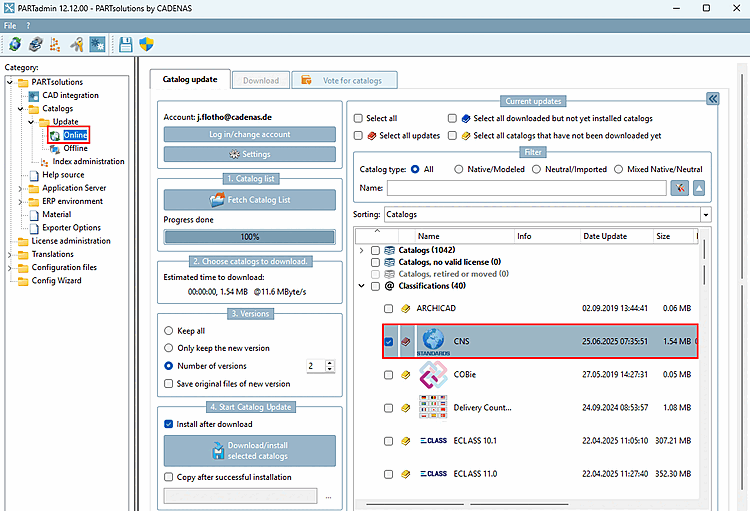The width and height of the screenshot is (750, 511).
Task: Click the COBie catalog logo
Action: [433, 374]
